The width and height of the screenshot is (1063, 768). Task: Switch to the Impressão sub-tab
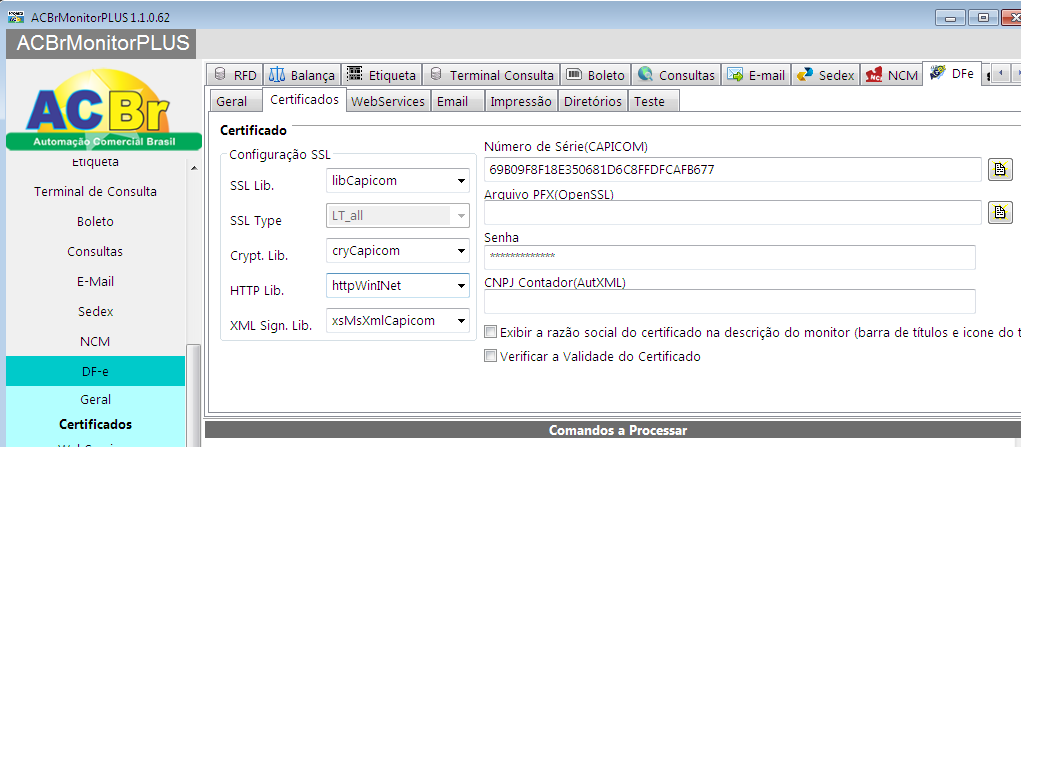[521, 101]
